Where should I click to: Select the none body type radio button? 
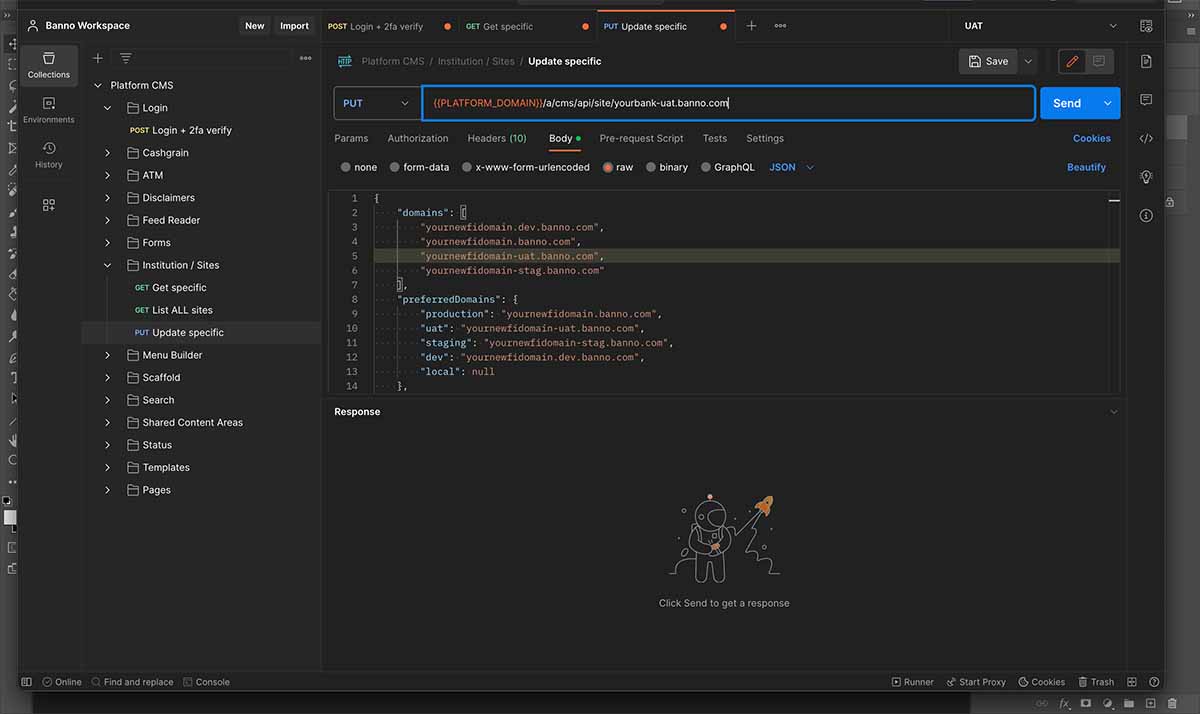[346, 167]
